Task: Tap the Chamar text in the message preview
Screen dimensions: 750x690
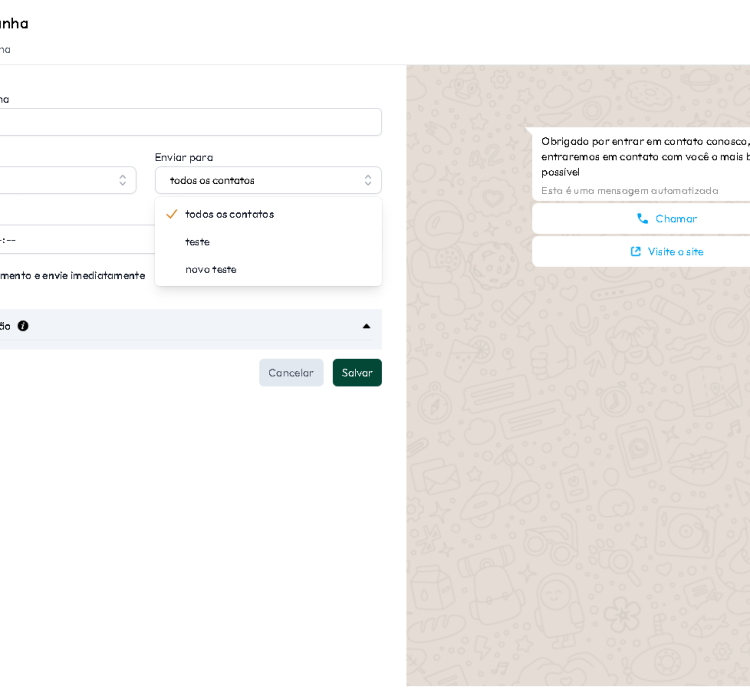Action: [x=676, y=219]
